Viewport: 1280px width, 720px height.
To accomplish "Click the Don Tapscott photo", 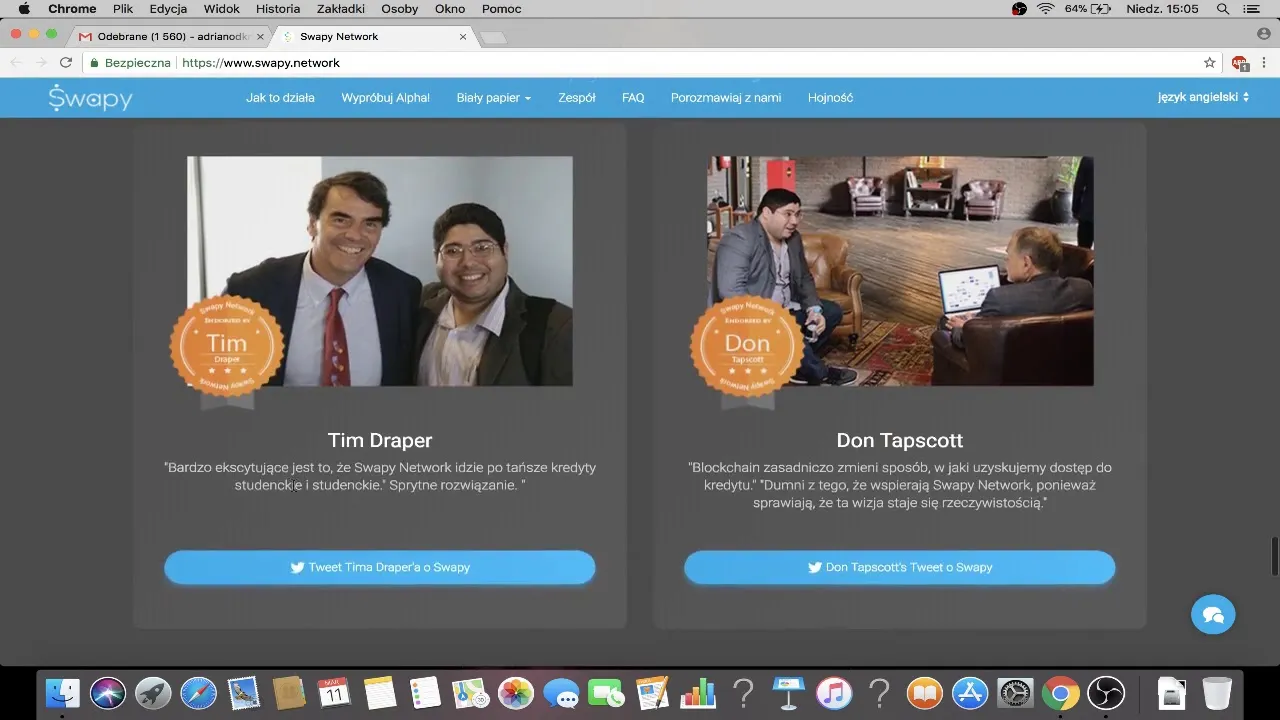I will (x=900, y=271).
